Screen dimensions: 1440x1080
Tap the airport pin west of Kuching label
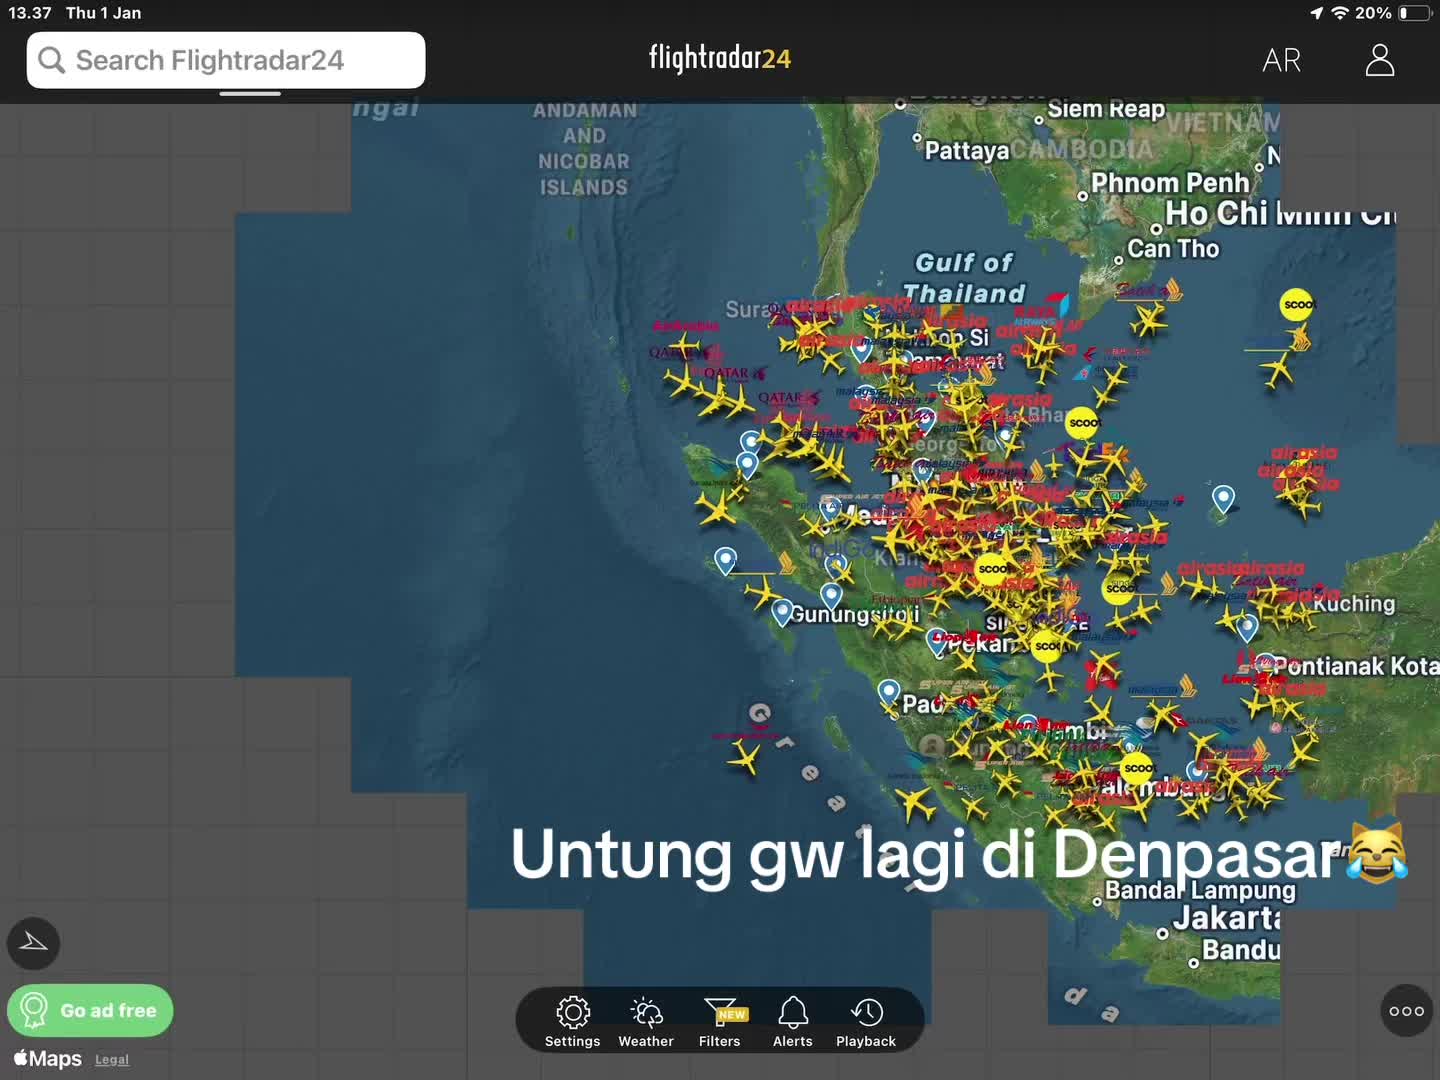coord(1247,628)
